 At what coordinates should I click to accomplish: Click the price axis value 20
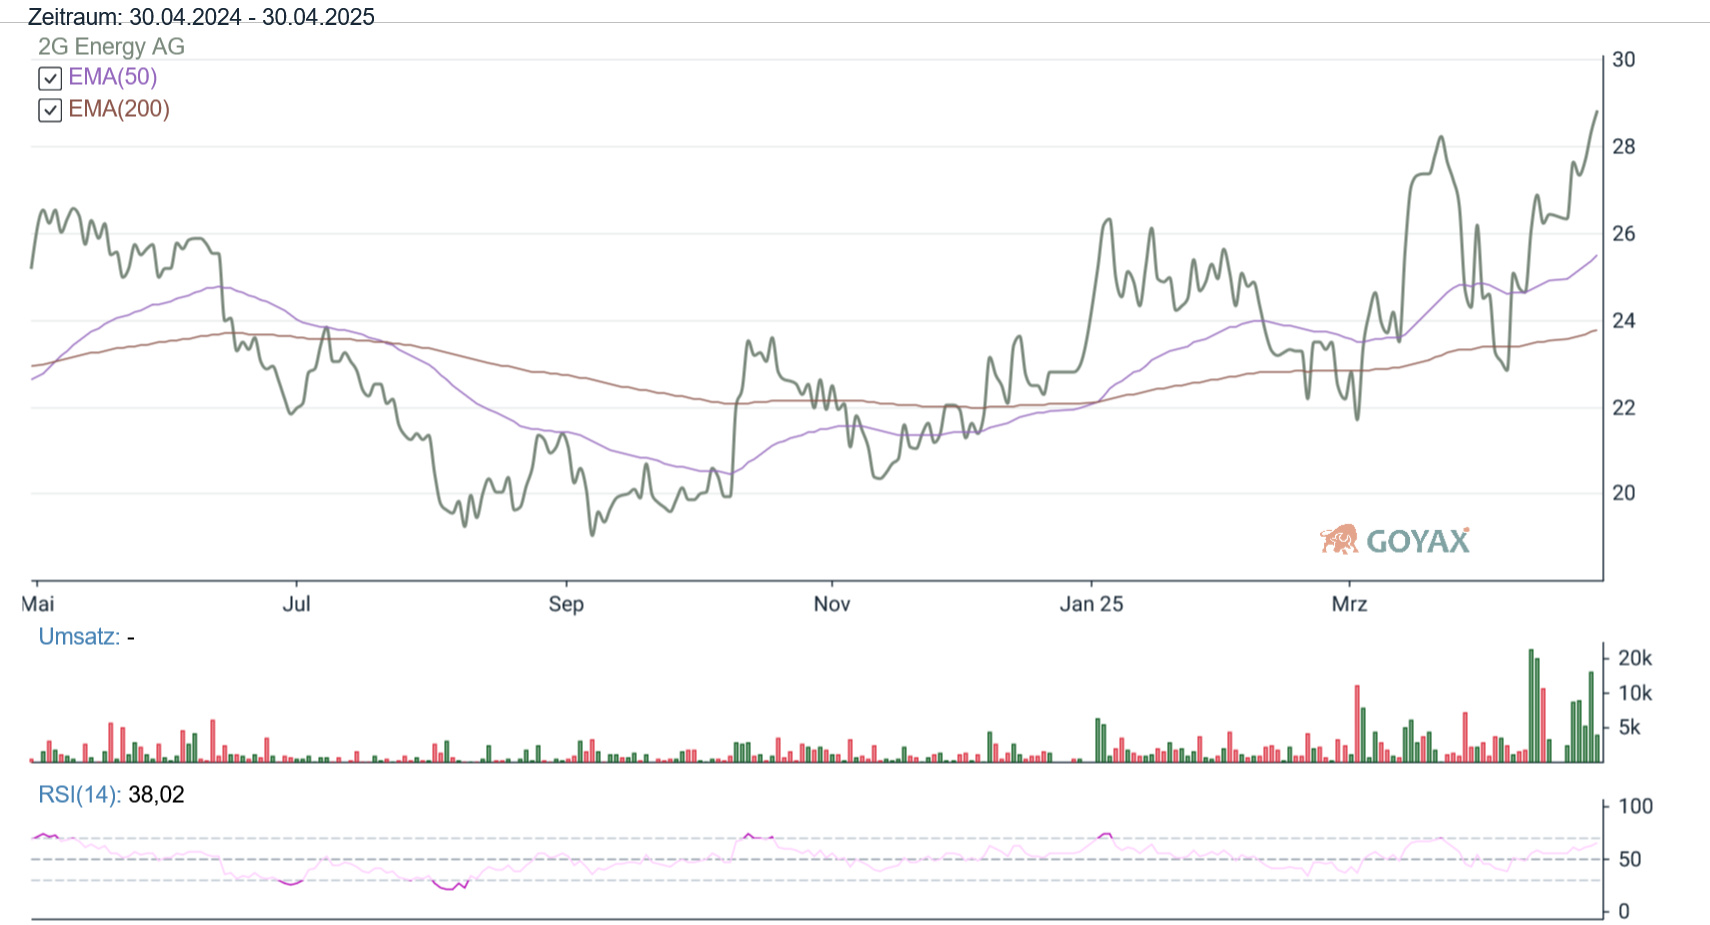[1624, 493]
